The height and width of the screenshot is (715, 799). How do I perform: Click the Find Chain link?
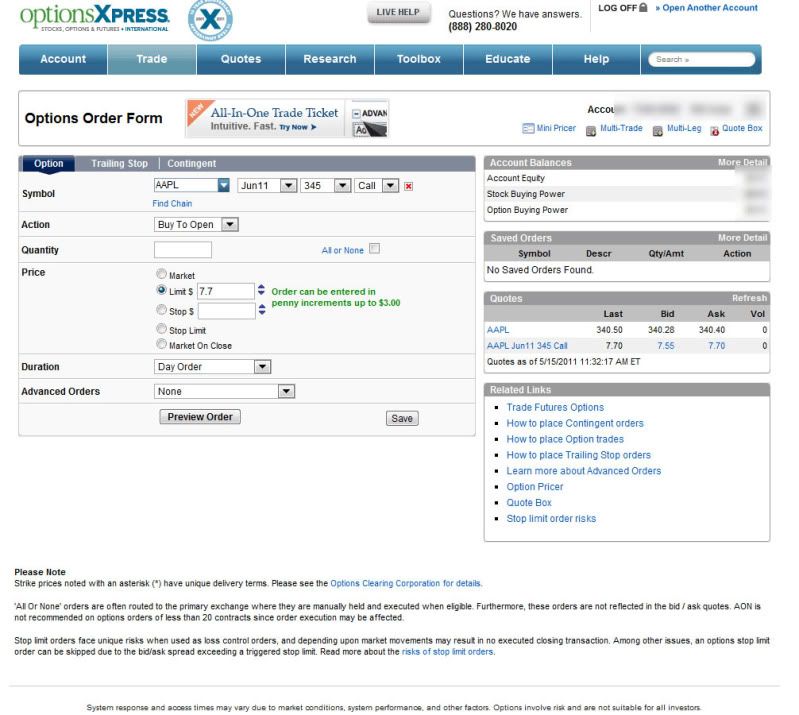[172, 204]
